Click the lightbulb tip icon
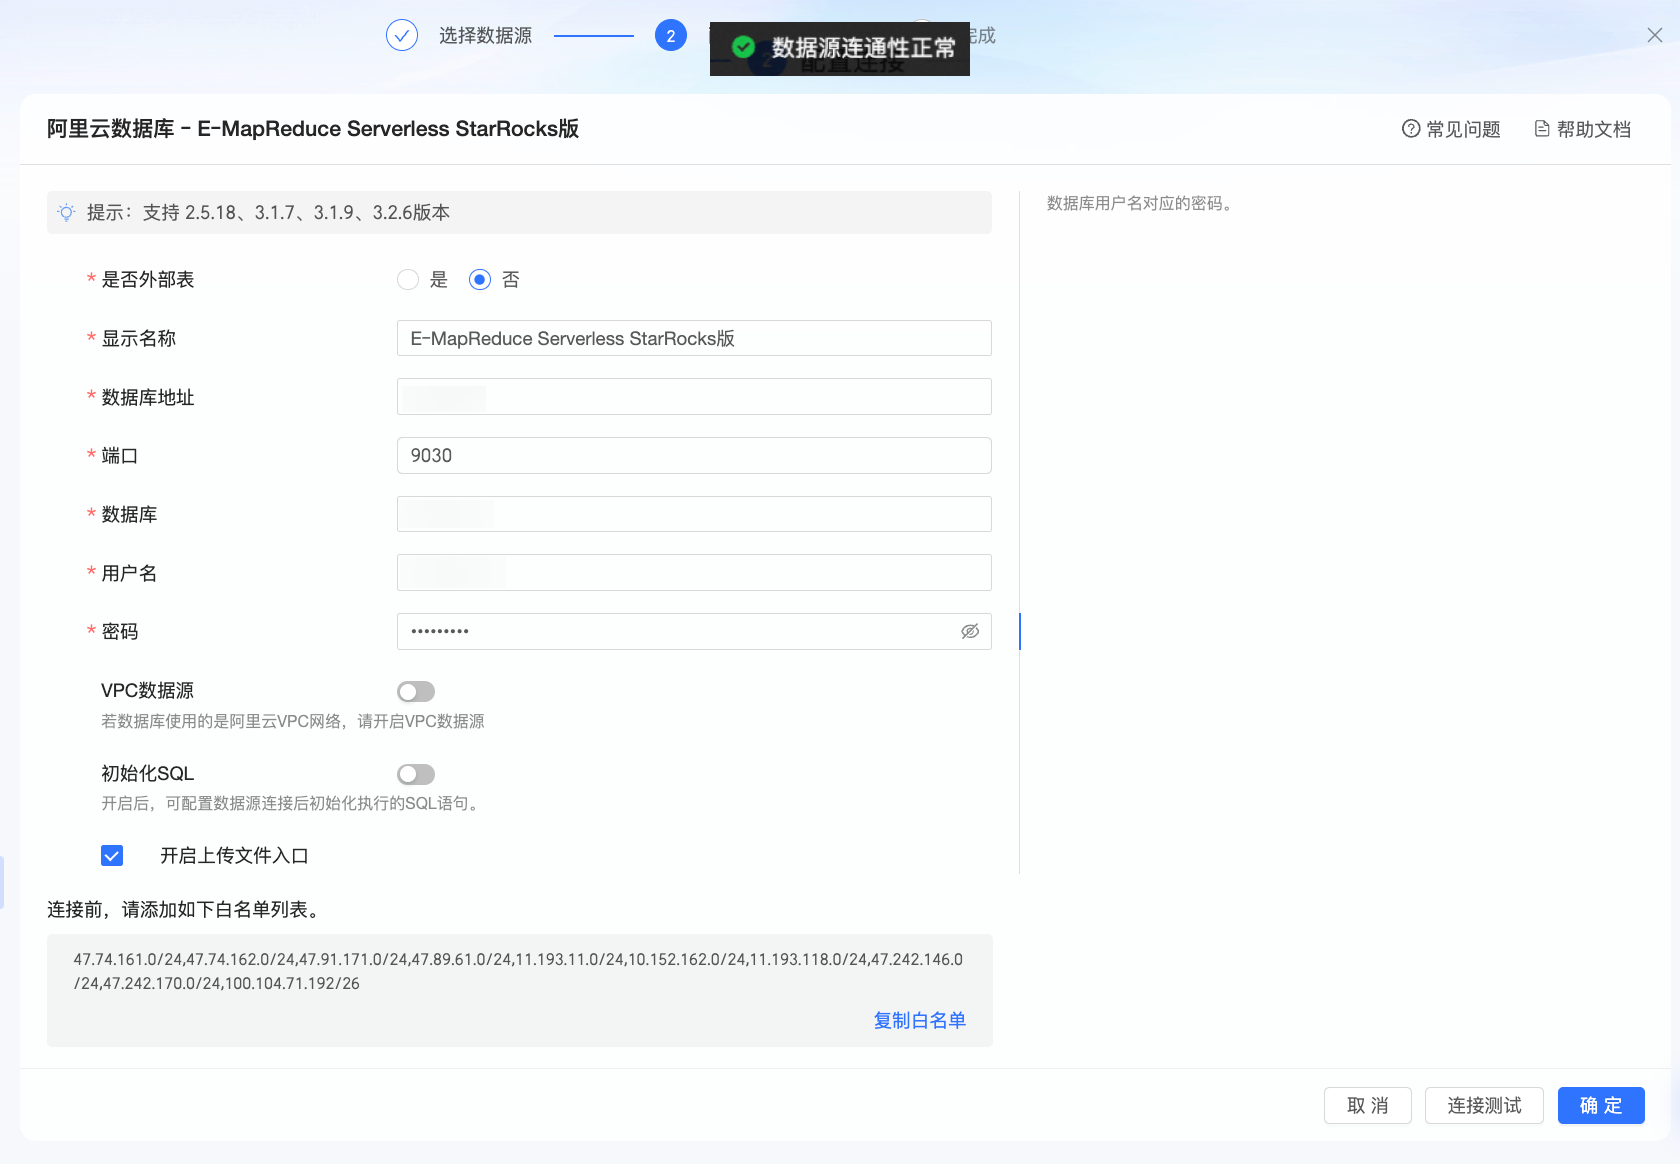This screenshot has width=1680, height=1164. (66, 212)
